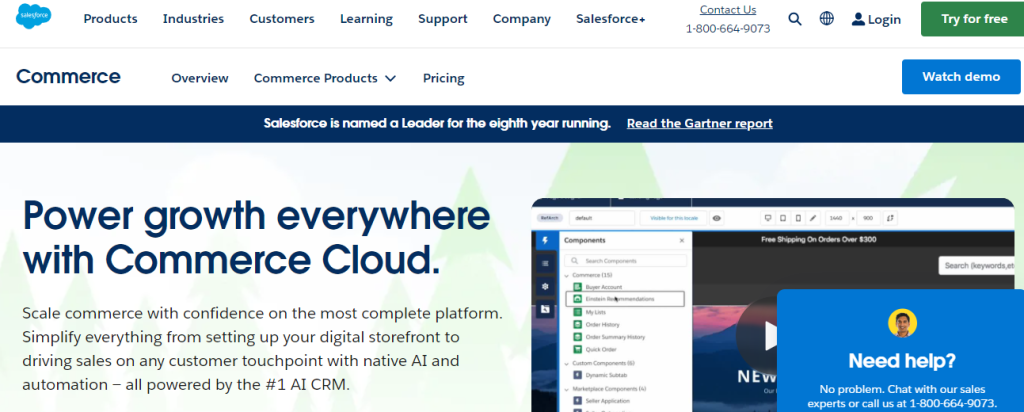Click the Dynamic Subtab component icon
Image resolution: width=1024 pixels, height=412 pixels.
click(x=577, y=375)
